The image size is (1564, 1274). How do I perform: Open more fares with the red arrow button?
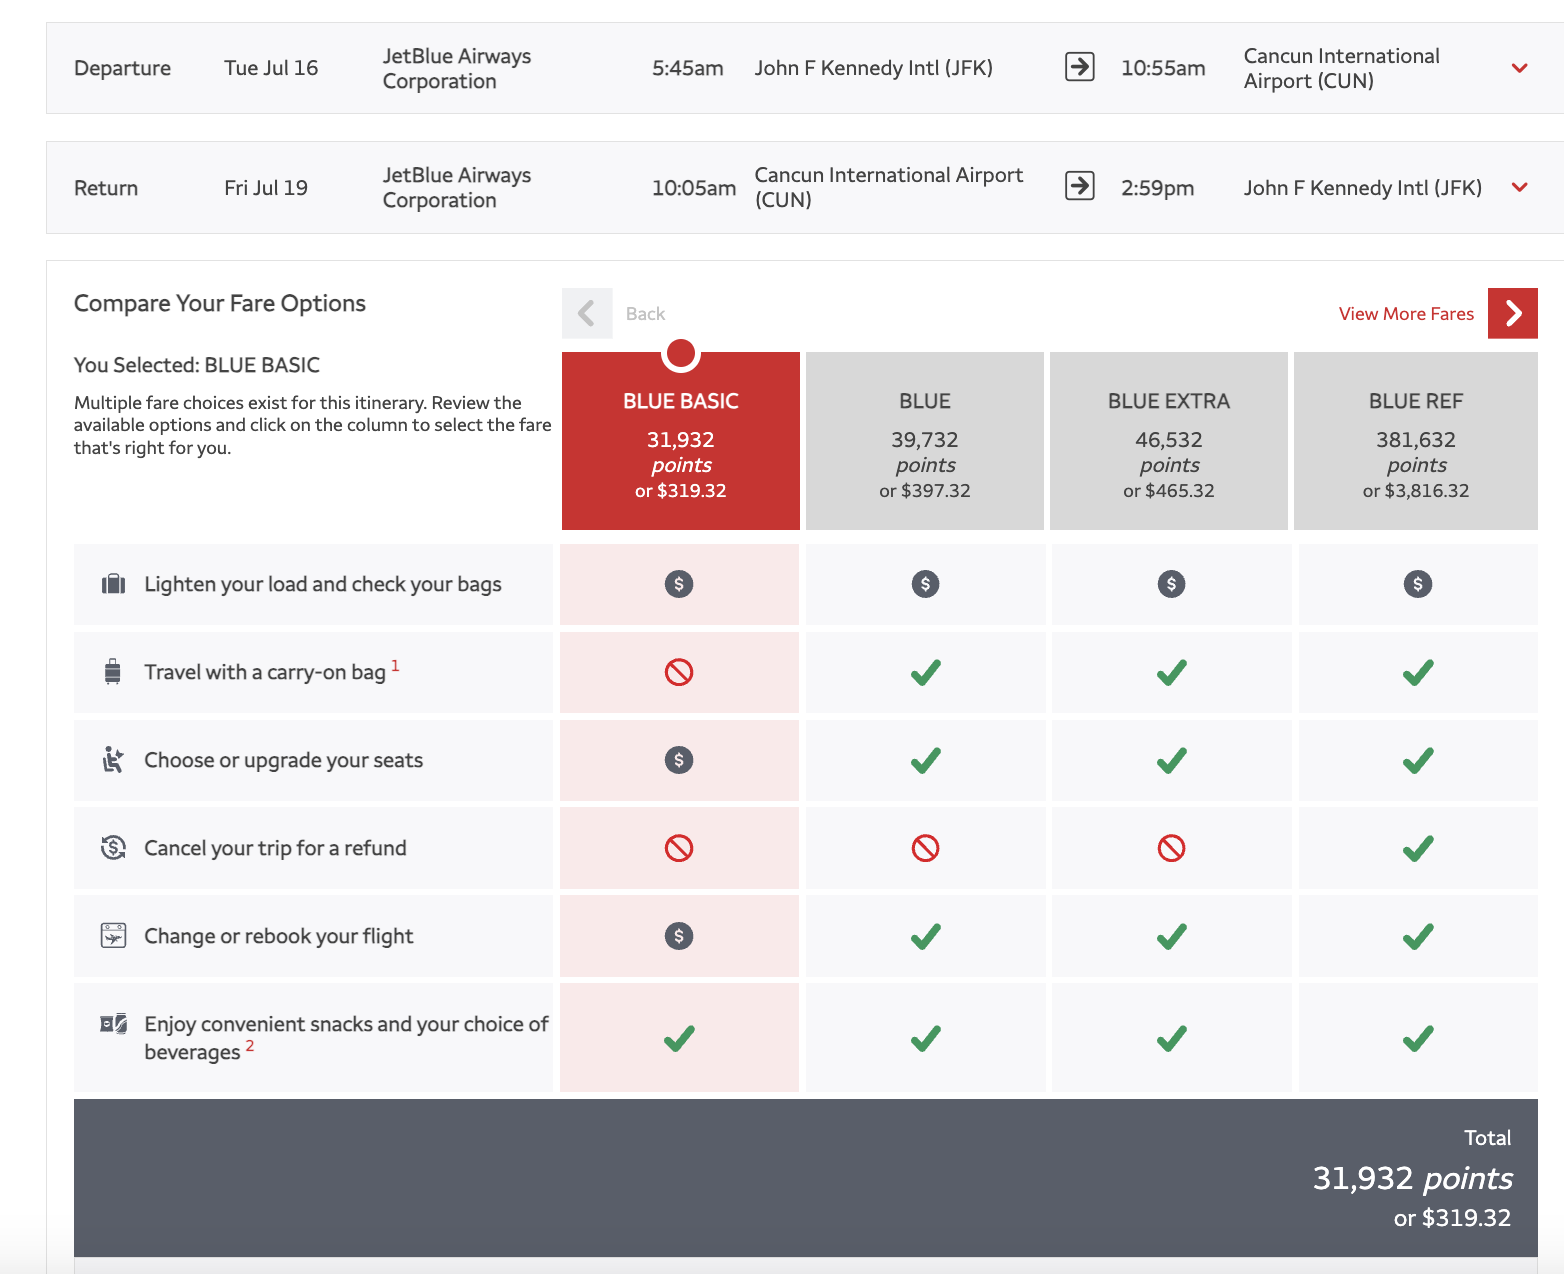(x=1513, y=313)
